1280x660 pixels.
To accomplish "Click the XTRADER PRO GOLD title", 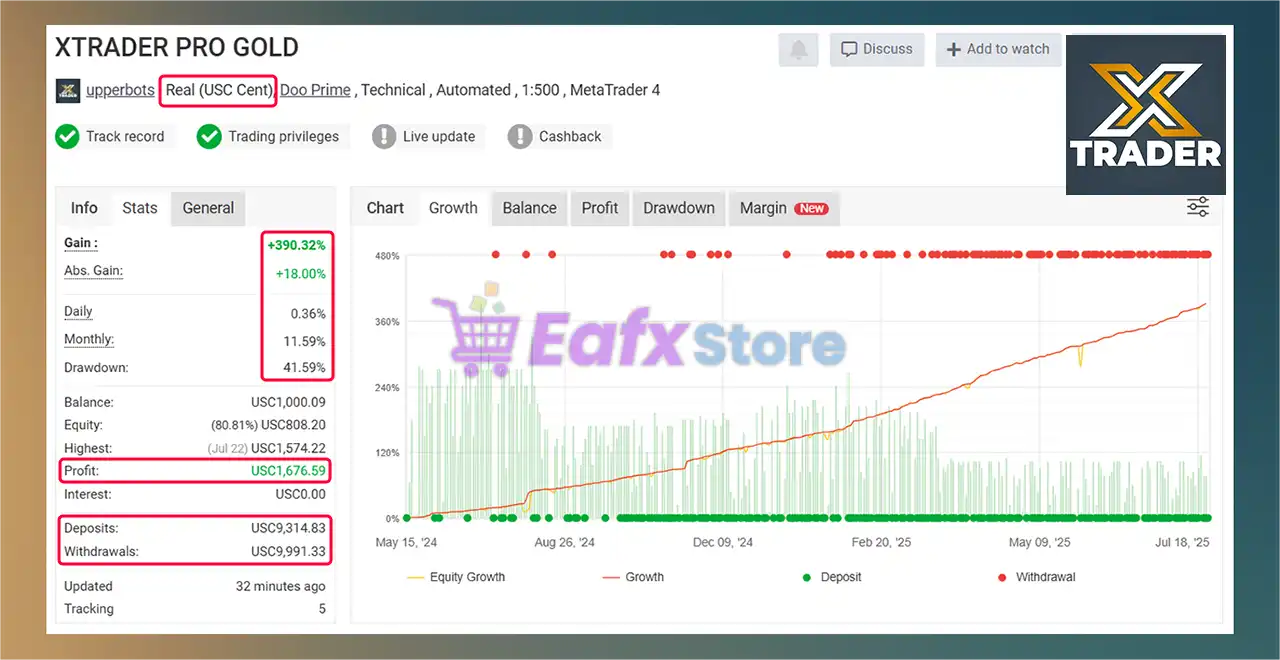I will tap(176, 47).
